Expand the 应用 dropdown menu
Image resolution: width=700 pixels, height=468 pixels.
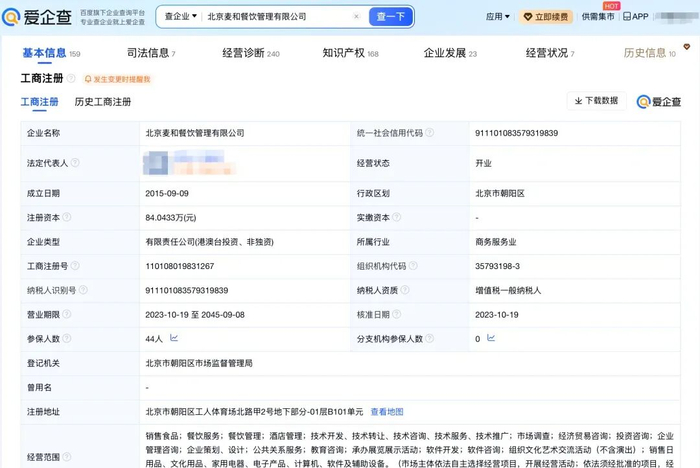[x=498, y=17]
